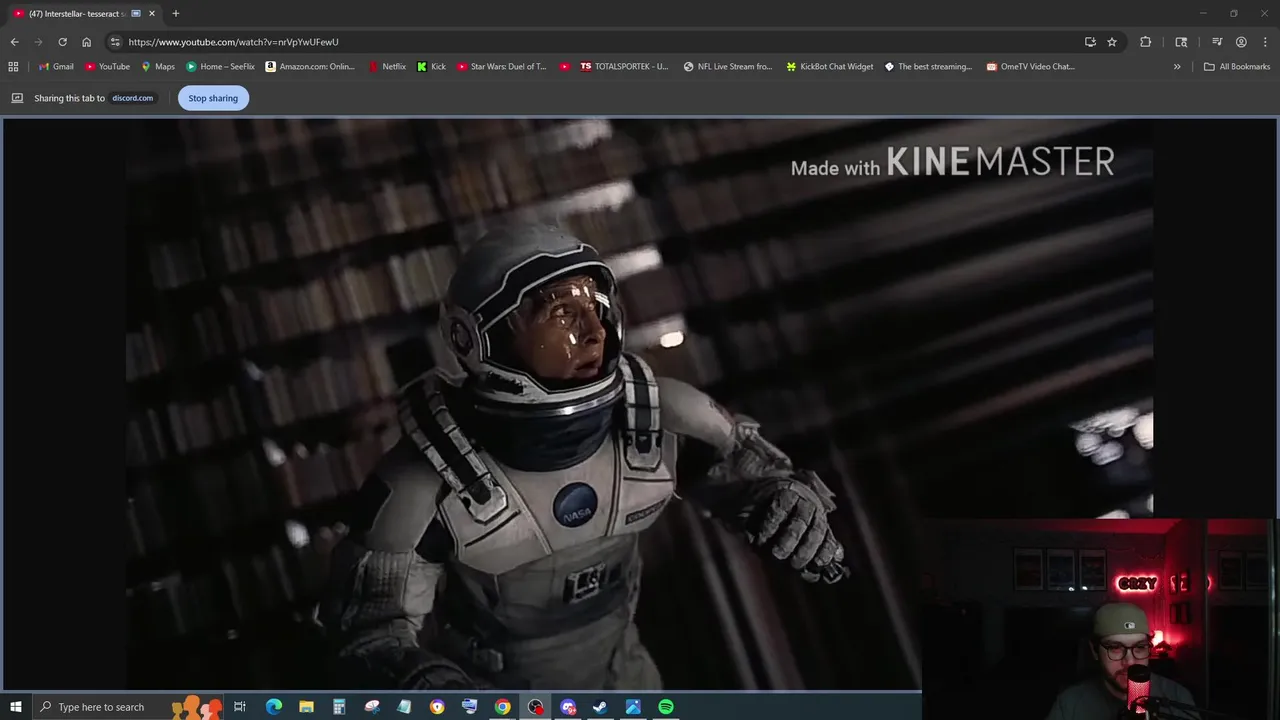Open a new browser tab
The image size is (1280, 720).
click(175, 13)
